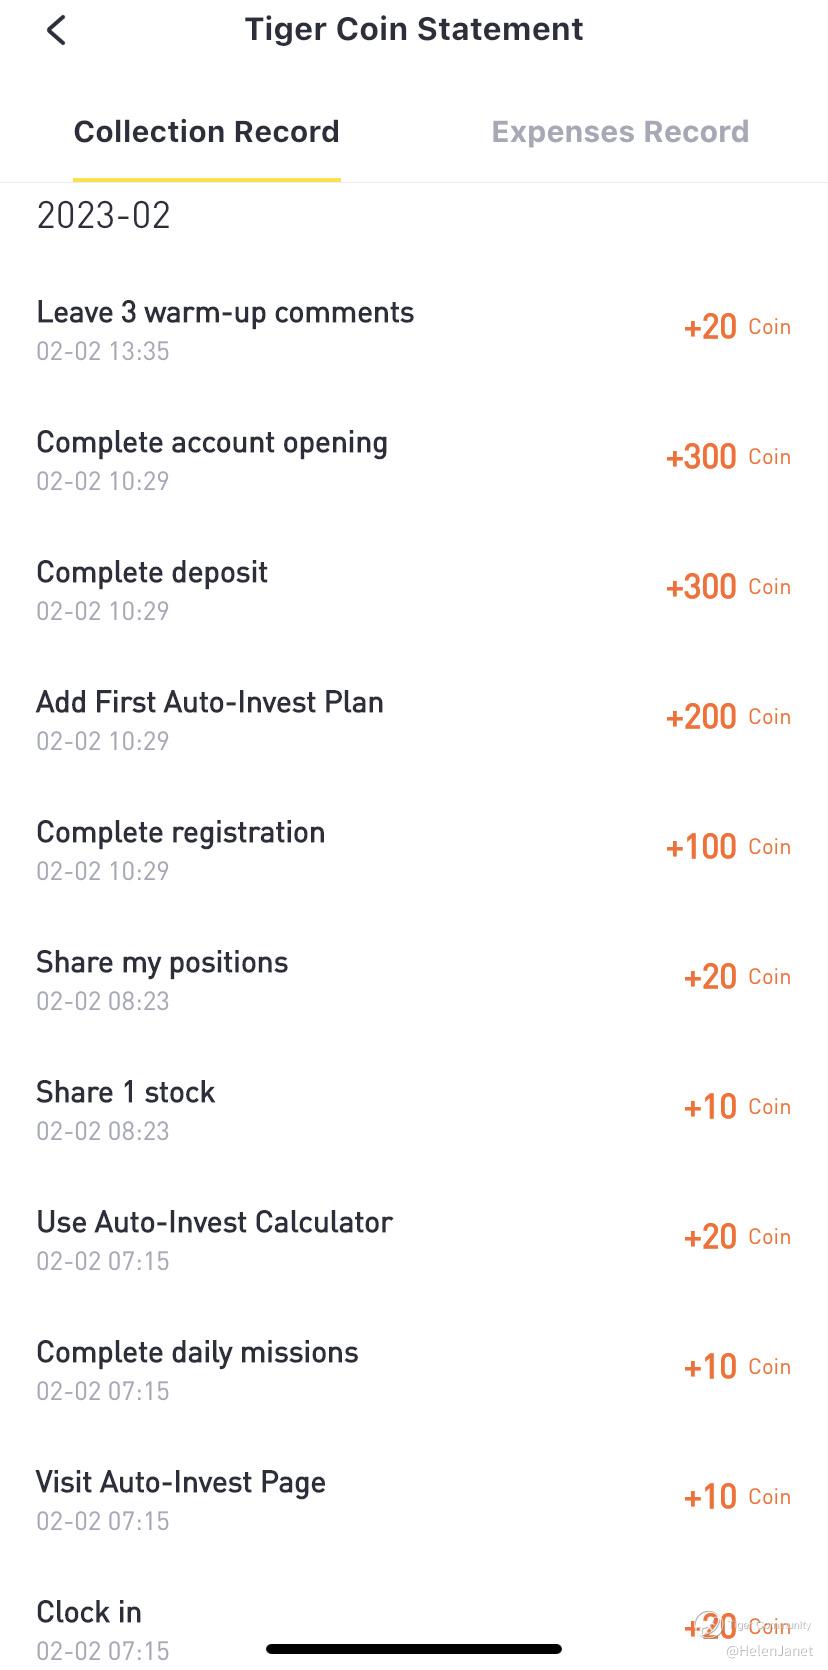Switch to the Expenses Record tab

tap(620, 132)
